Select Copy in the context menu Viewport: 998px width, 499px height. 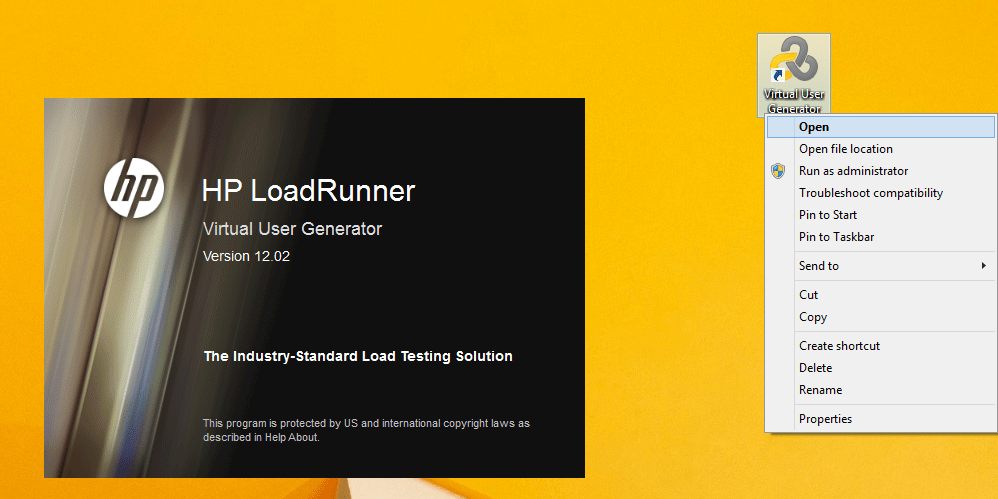pyautogui.click(x=881, y=317)
